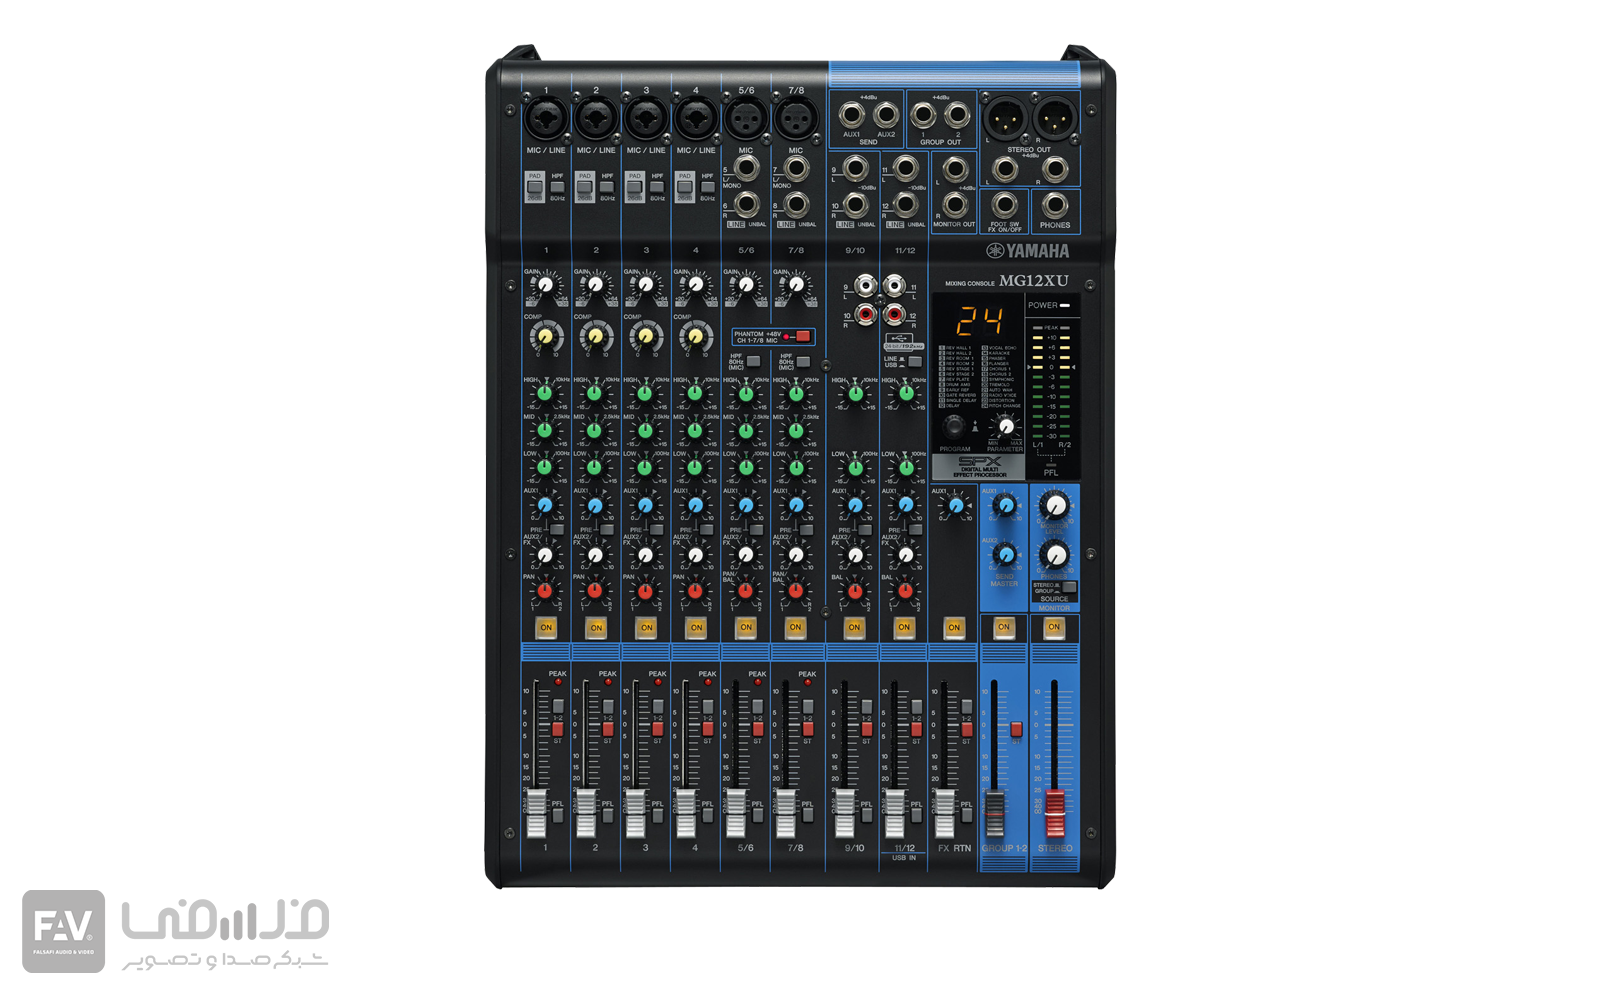
Task: Click the effect PARAMETER knob
Action: coord(1006,427)
